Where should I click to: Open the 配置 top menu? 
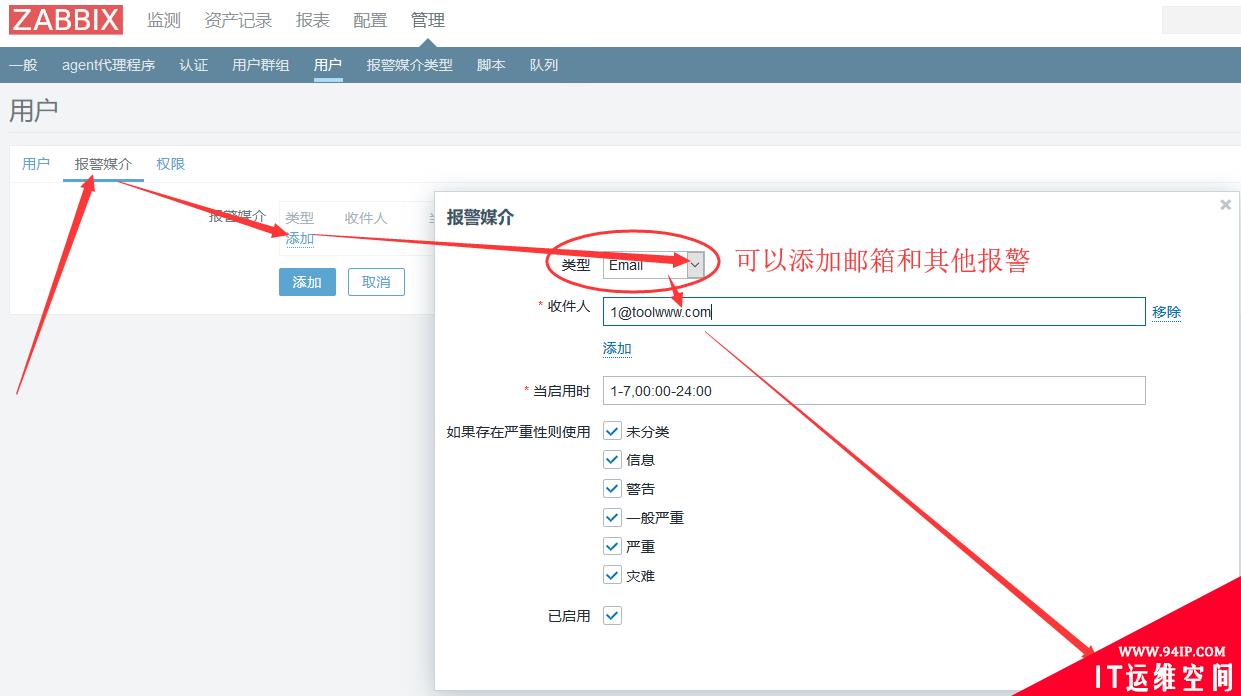(x=370, y=20)
